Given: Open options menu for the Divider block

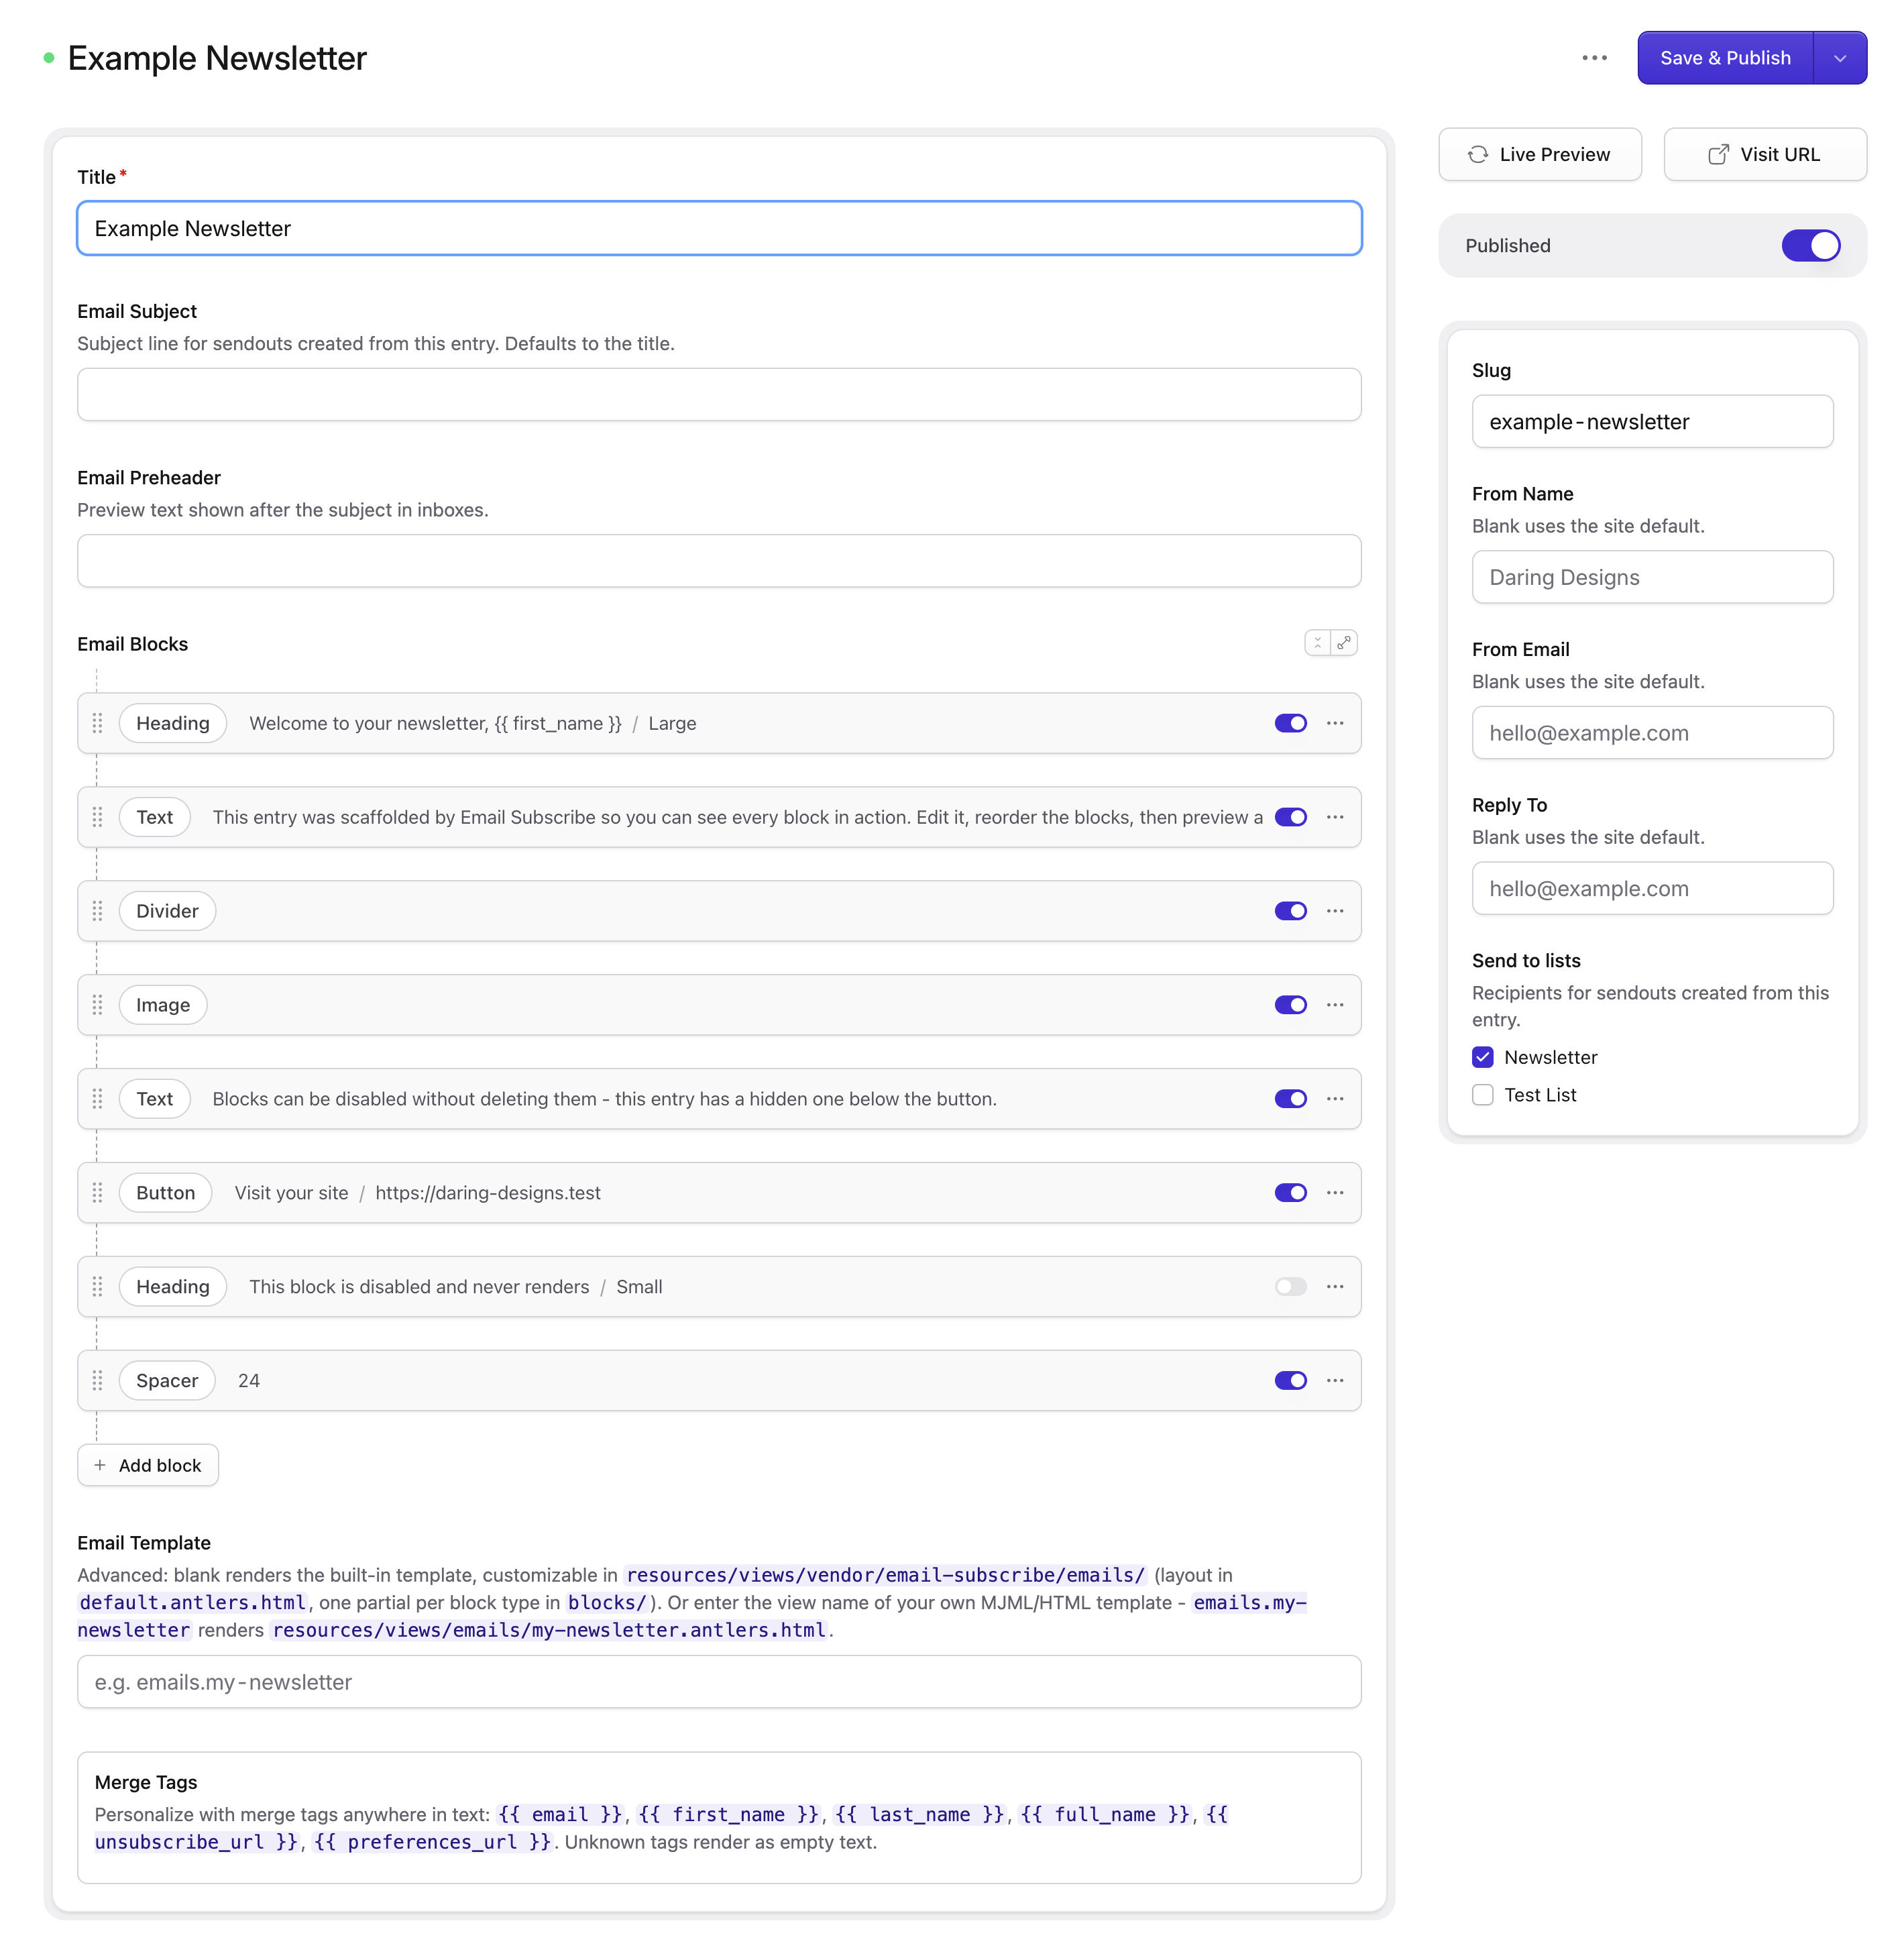Looking at the screenshot, I should click(1334, 911).
